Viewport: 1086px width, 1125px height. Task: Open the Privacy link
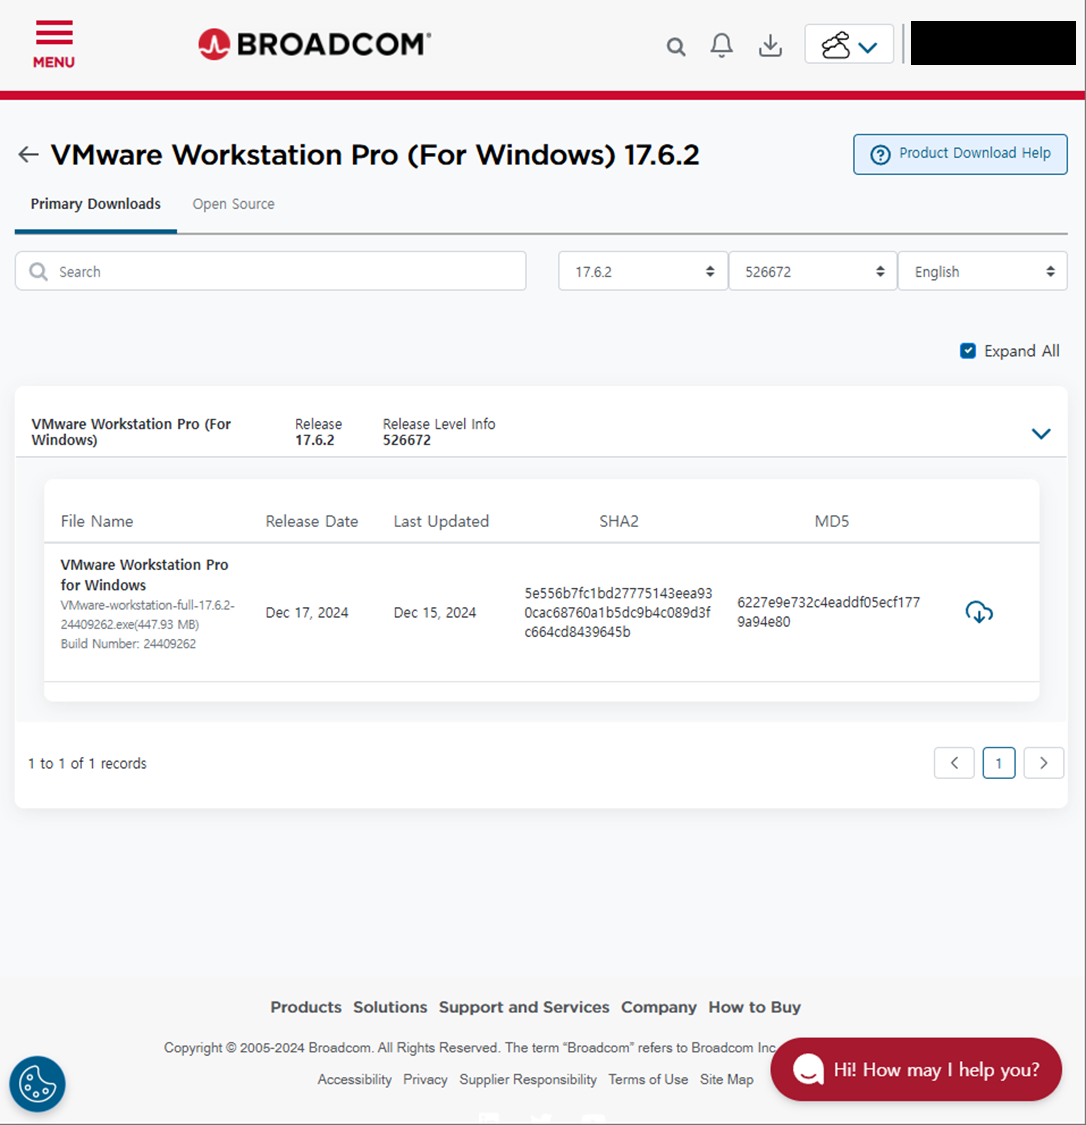[x=425, y=1079]
